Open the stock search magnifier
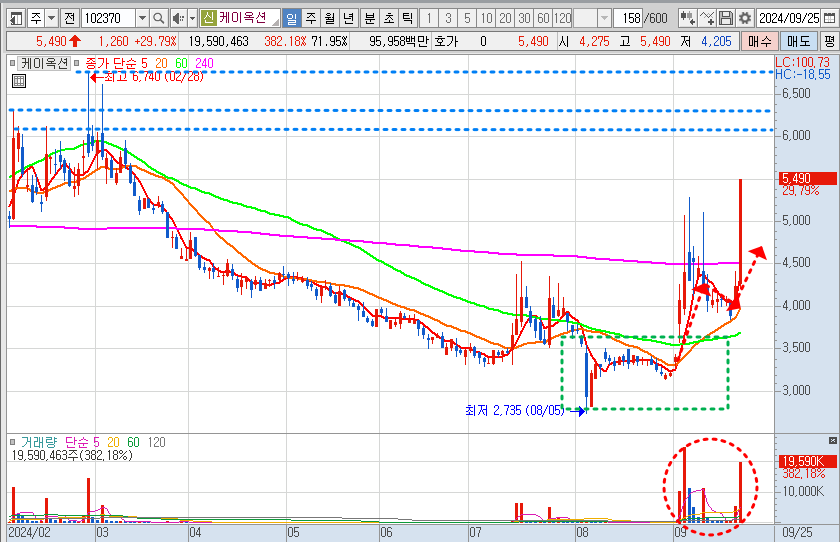This screenshot has height=542, width=840. point(158,19)
